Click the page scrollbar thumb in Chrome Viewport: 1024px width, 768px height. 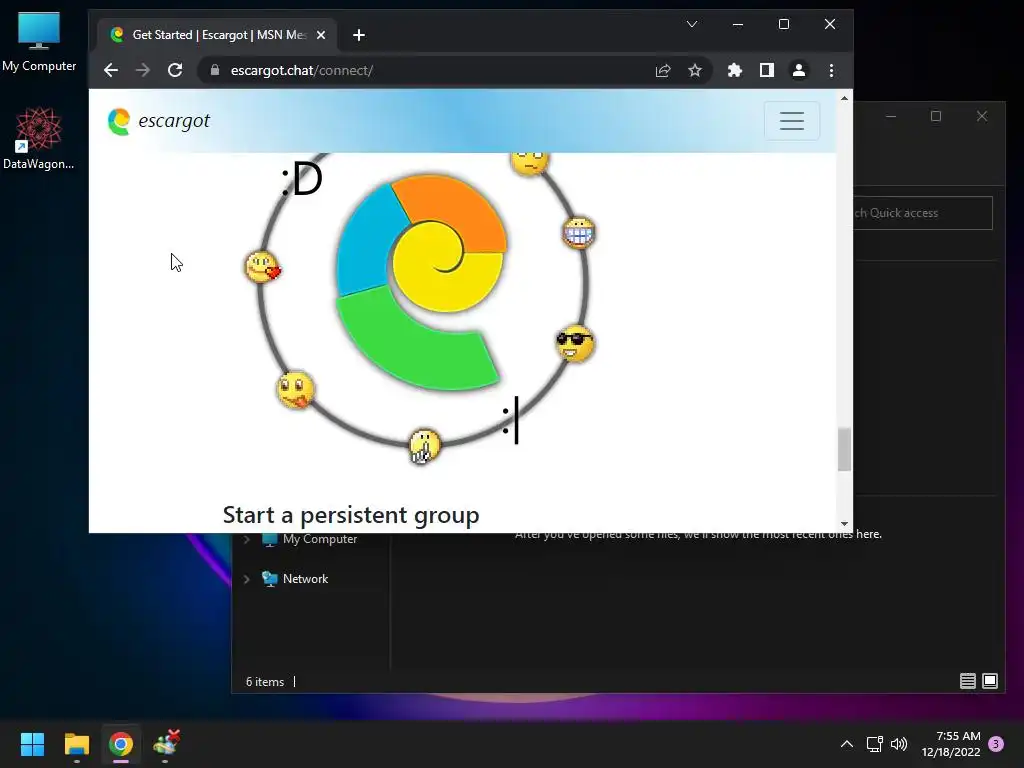[x=844, y=449]
